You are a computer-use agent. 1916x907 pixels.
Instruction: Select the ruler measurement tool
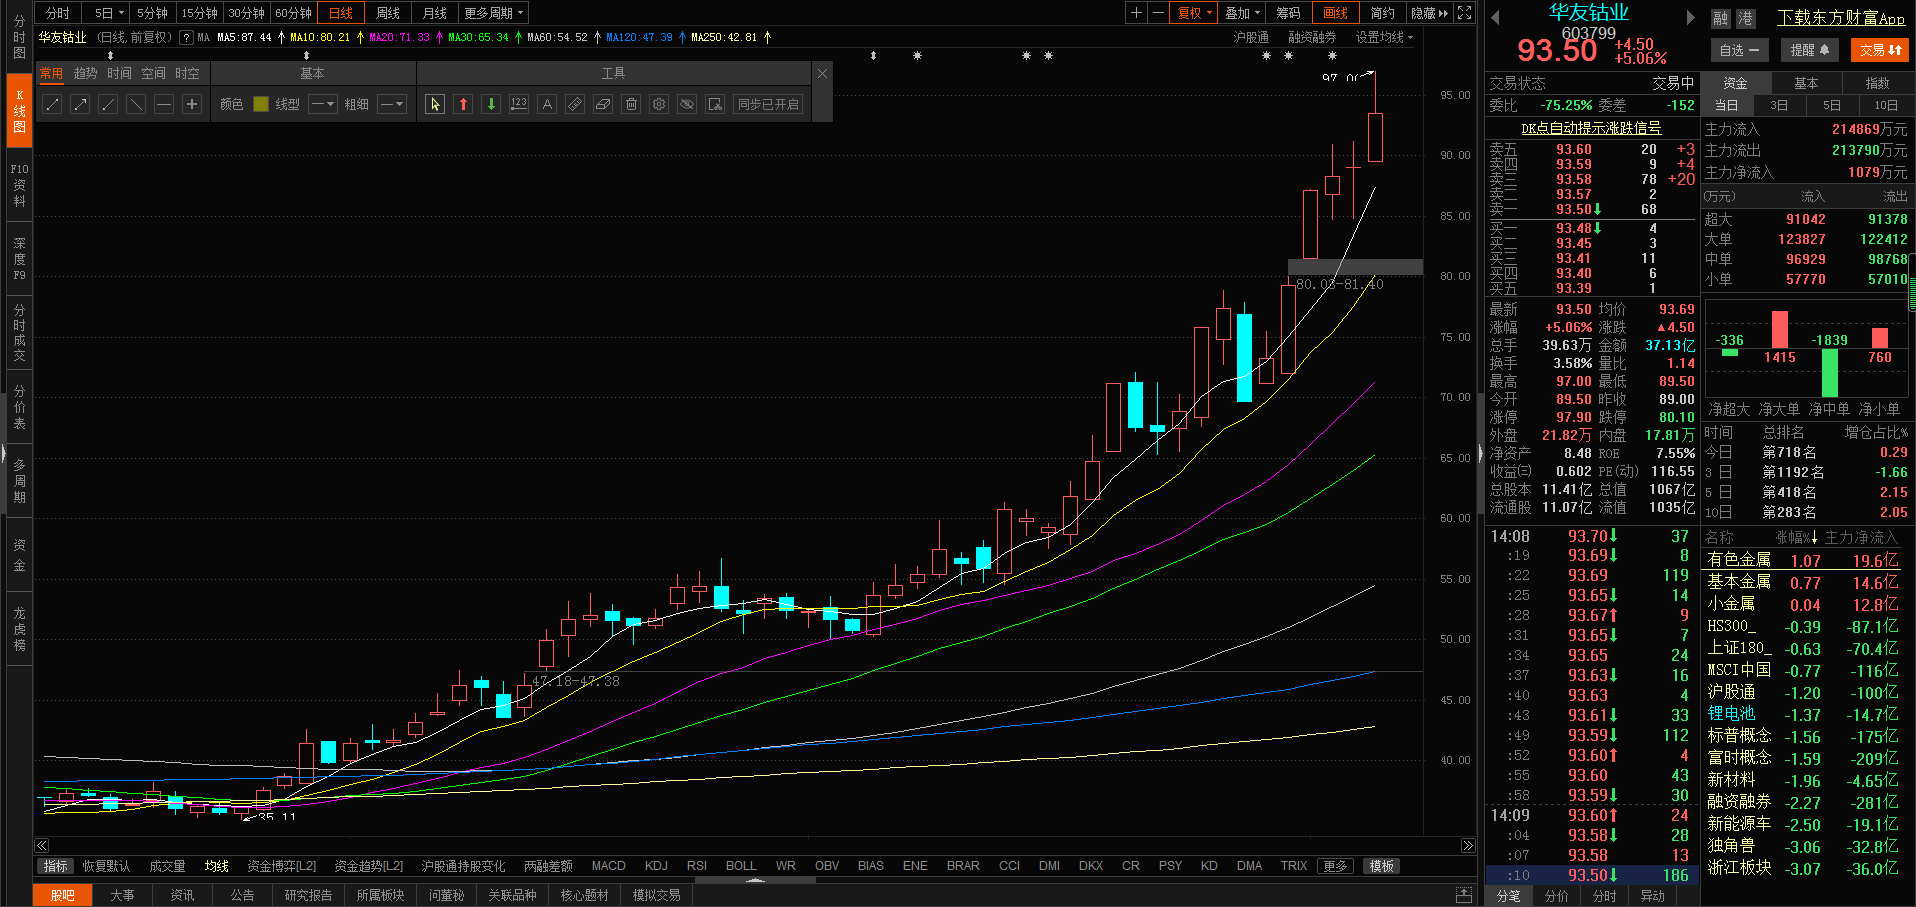[x=575, y=104]
